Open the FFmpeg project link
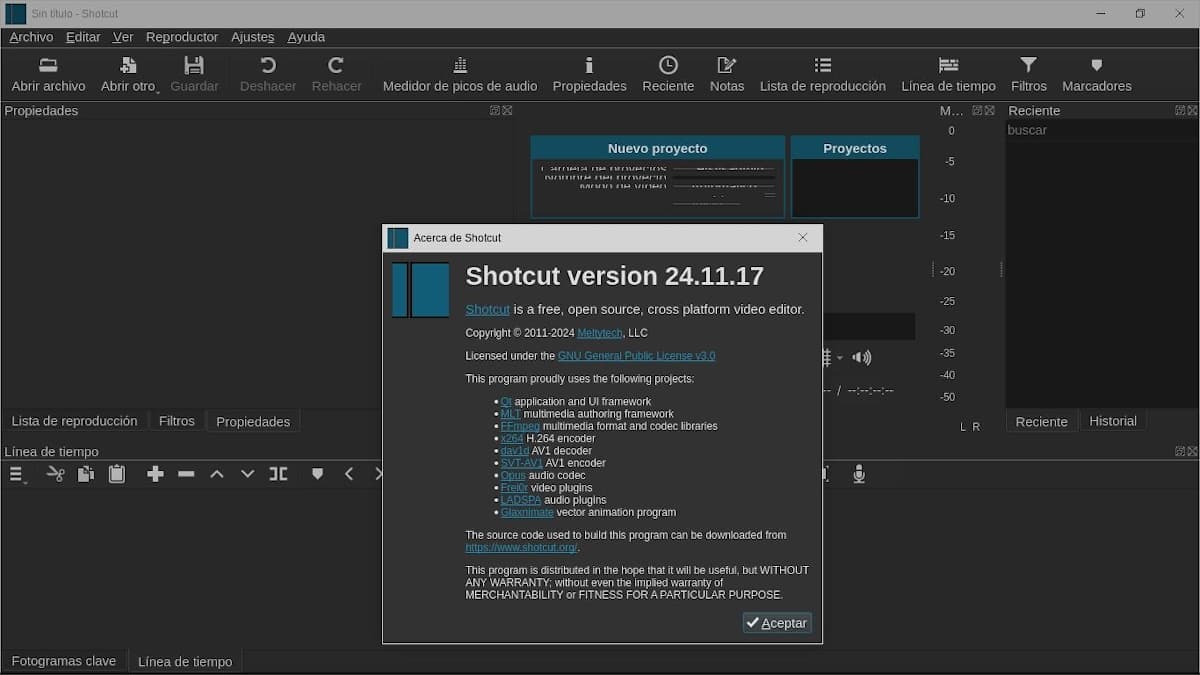1200x675 pixels. (520, 426)
